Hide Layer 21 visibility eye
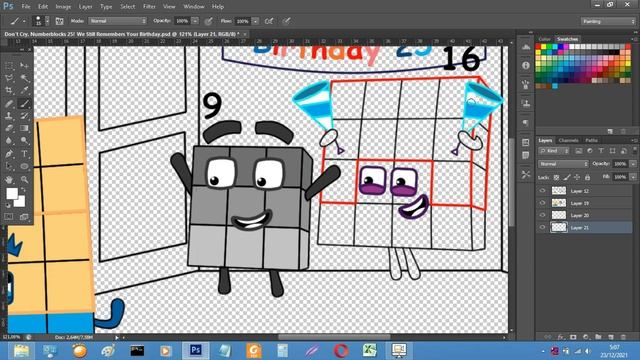This screenshot has height=360, width=640. tap(542, 227)
